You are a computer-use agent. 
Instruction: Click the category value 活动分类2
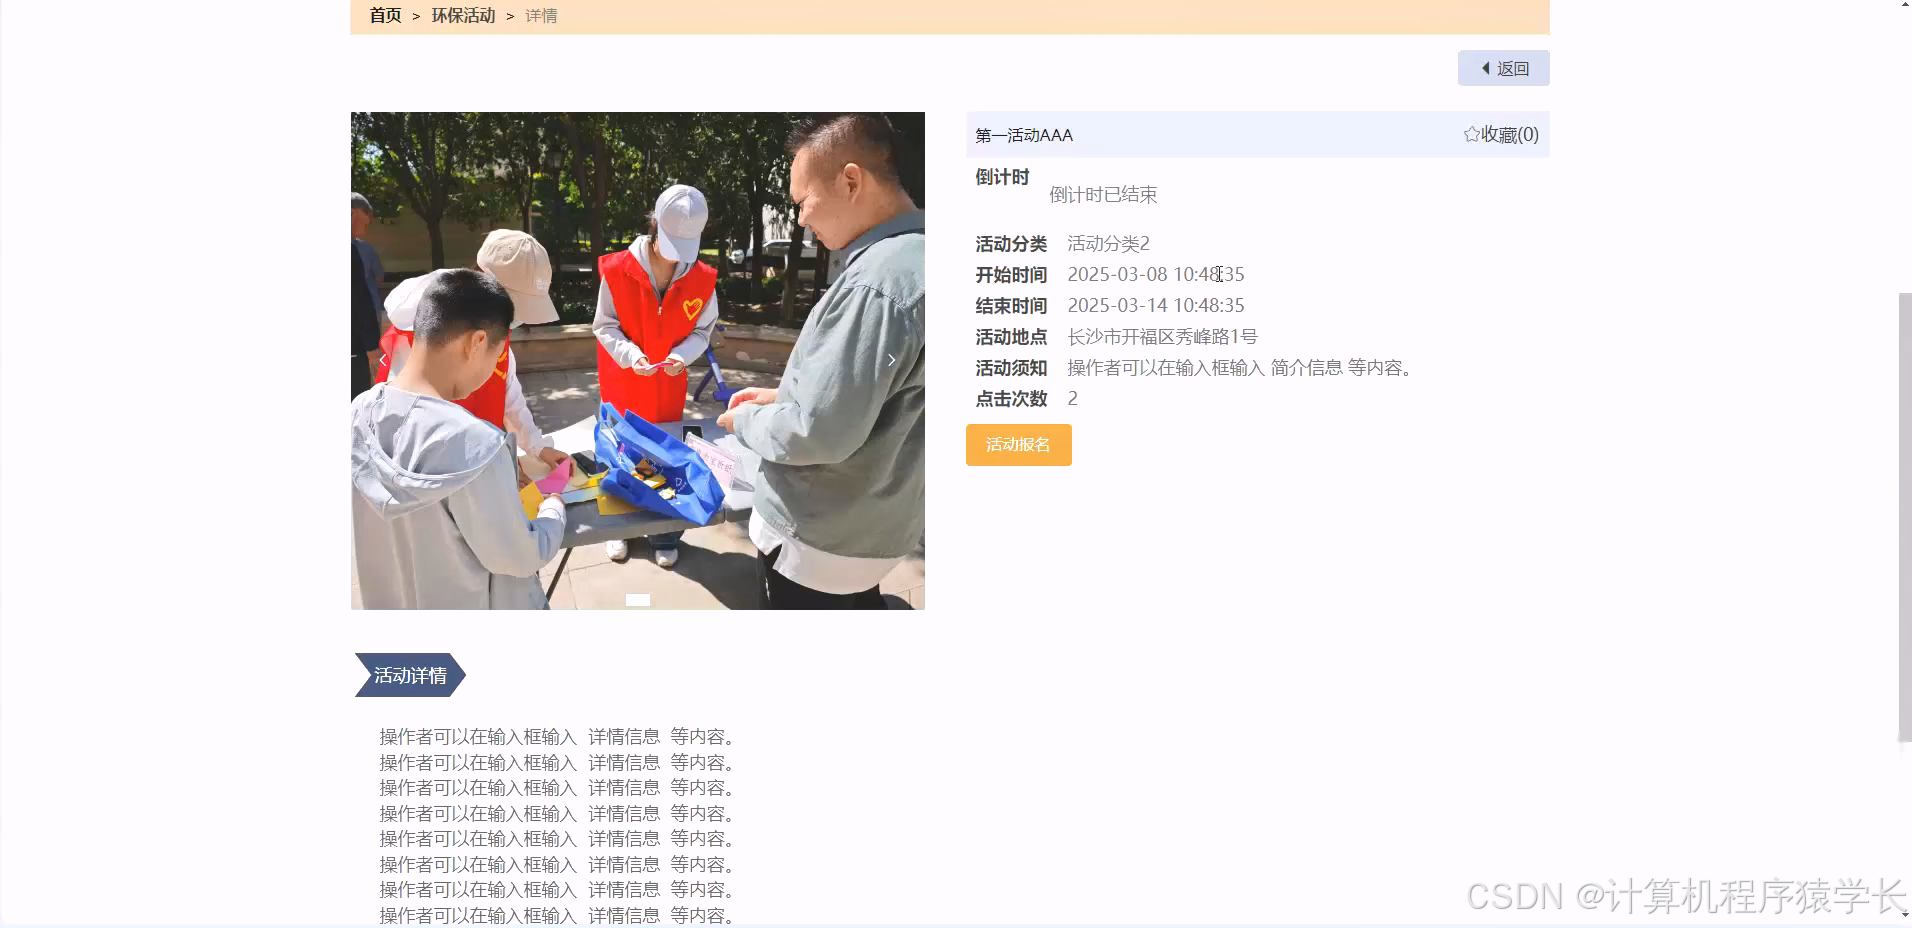pos(1108,243)
